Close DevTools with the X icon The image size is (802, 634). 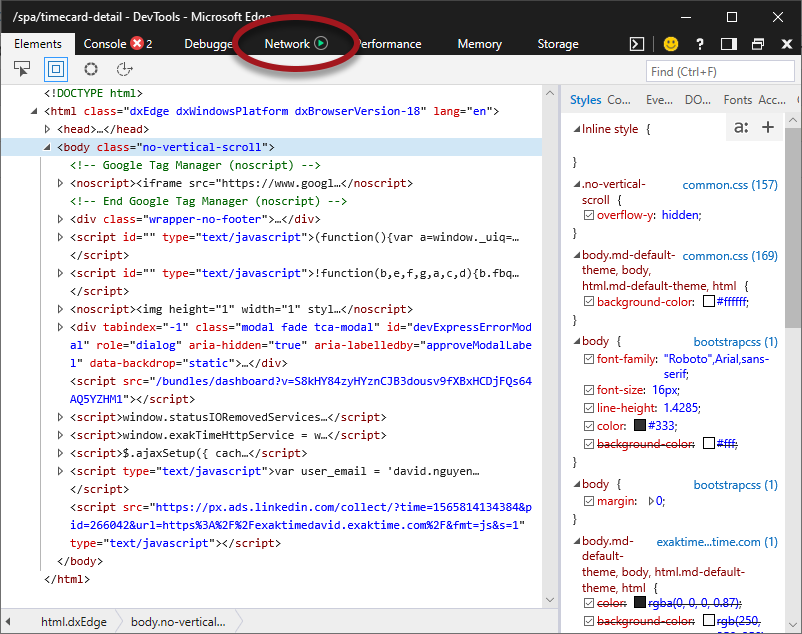pos(787,44)
